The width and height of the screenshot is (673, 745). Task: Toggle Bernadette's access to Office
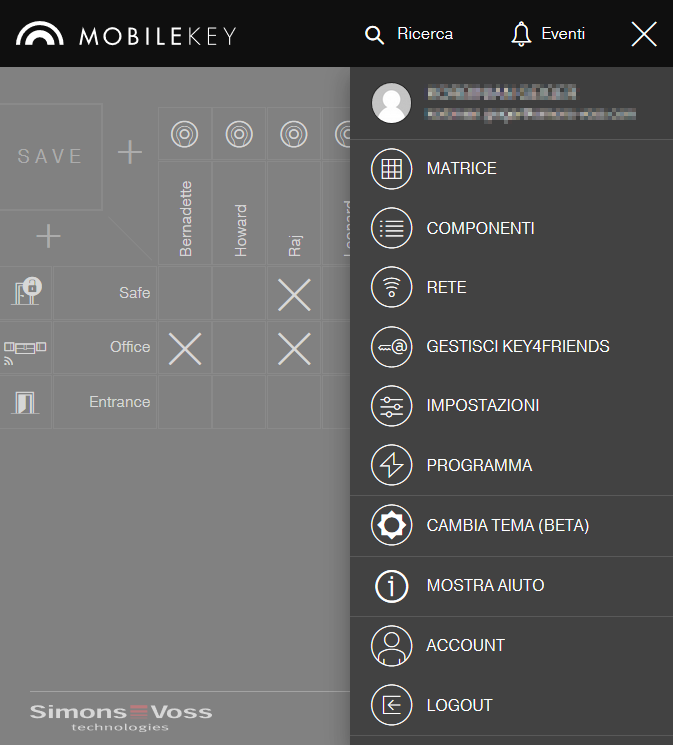coord(185,348)
